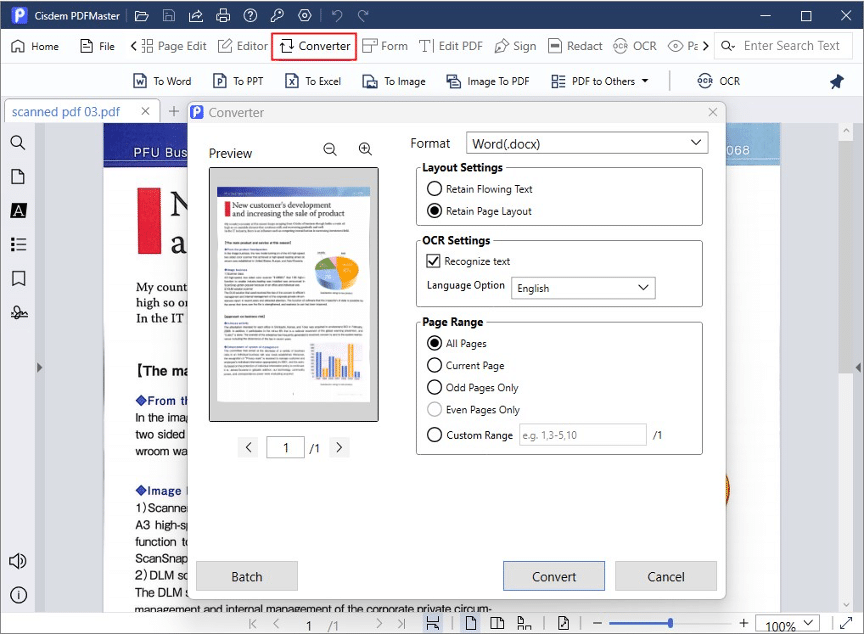Select the Image to PDF tool

point(487,81)
